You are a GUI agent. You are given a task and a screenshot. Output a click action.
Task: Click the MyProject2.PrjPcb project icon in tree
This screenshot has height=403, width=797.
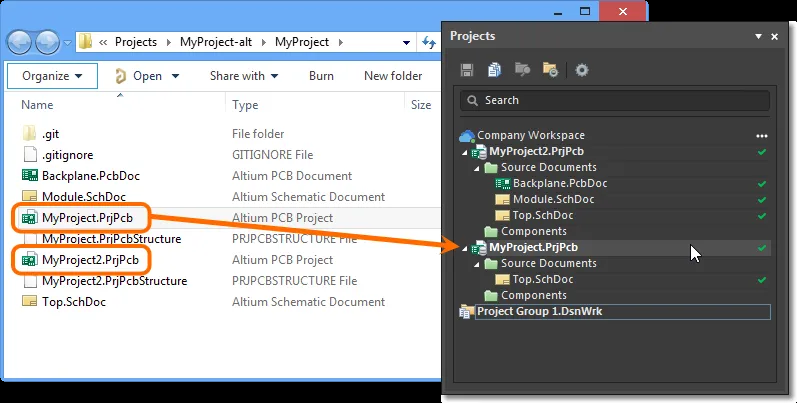click(479, 151)
